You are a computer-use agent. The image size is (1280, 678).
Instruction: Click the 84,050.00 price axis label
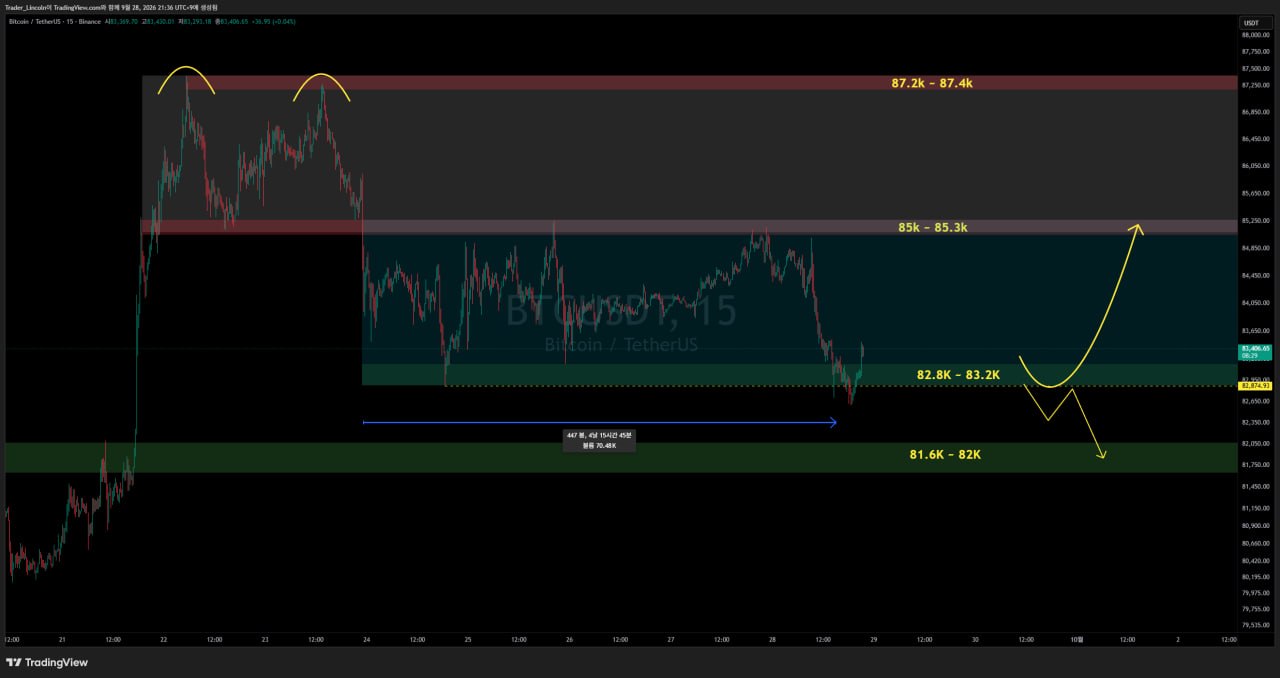pos(1254,302)
